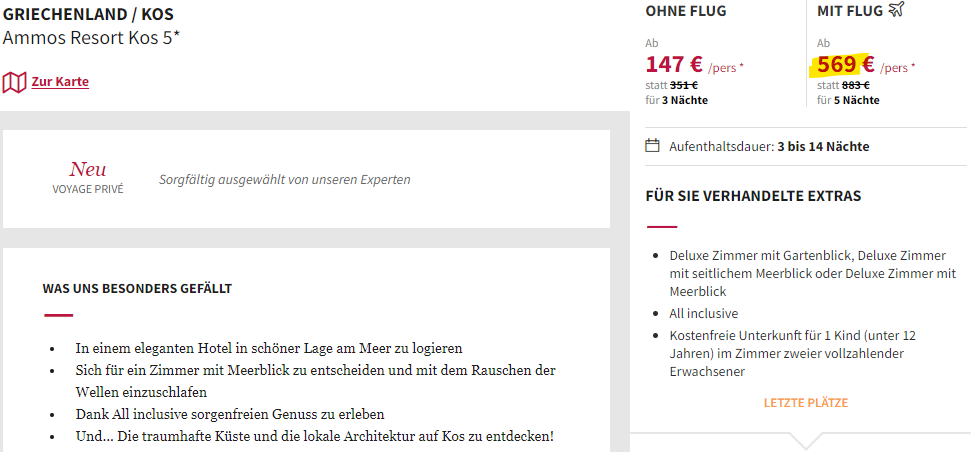This screenshot has height=452, width=971.
Task: Click the 147 € per person price
Action: click(695, 65)
